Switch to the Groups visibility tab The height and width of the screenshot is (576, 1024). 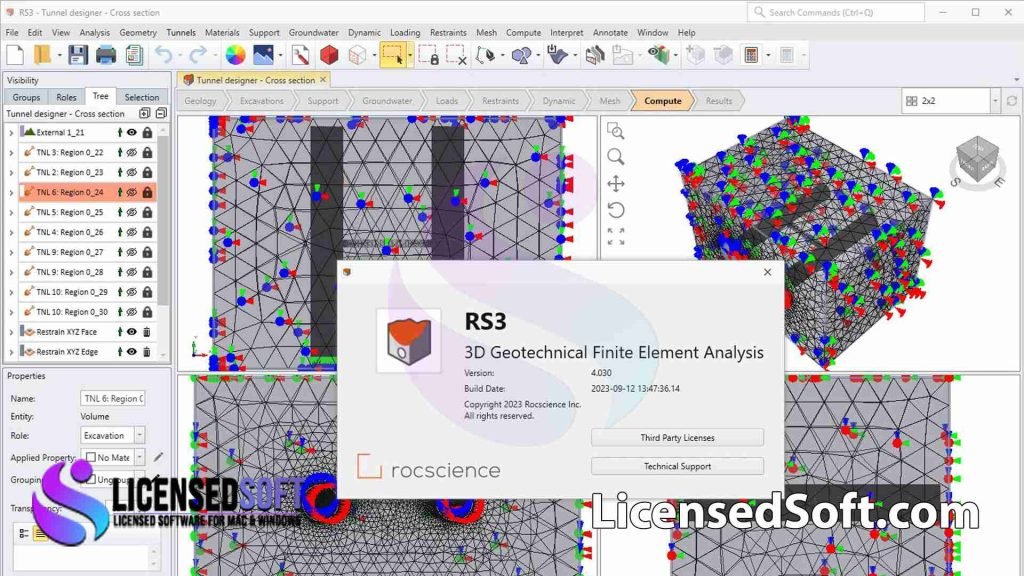(26, 97)
